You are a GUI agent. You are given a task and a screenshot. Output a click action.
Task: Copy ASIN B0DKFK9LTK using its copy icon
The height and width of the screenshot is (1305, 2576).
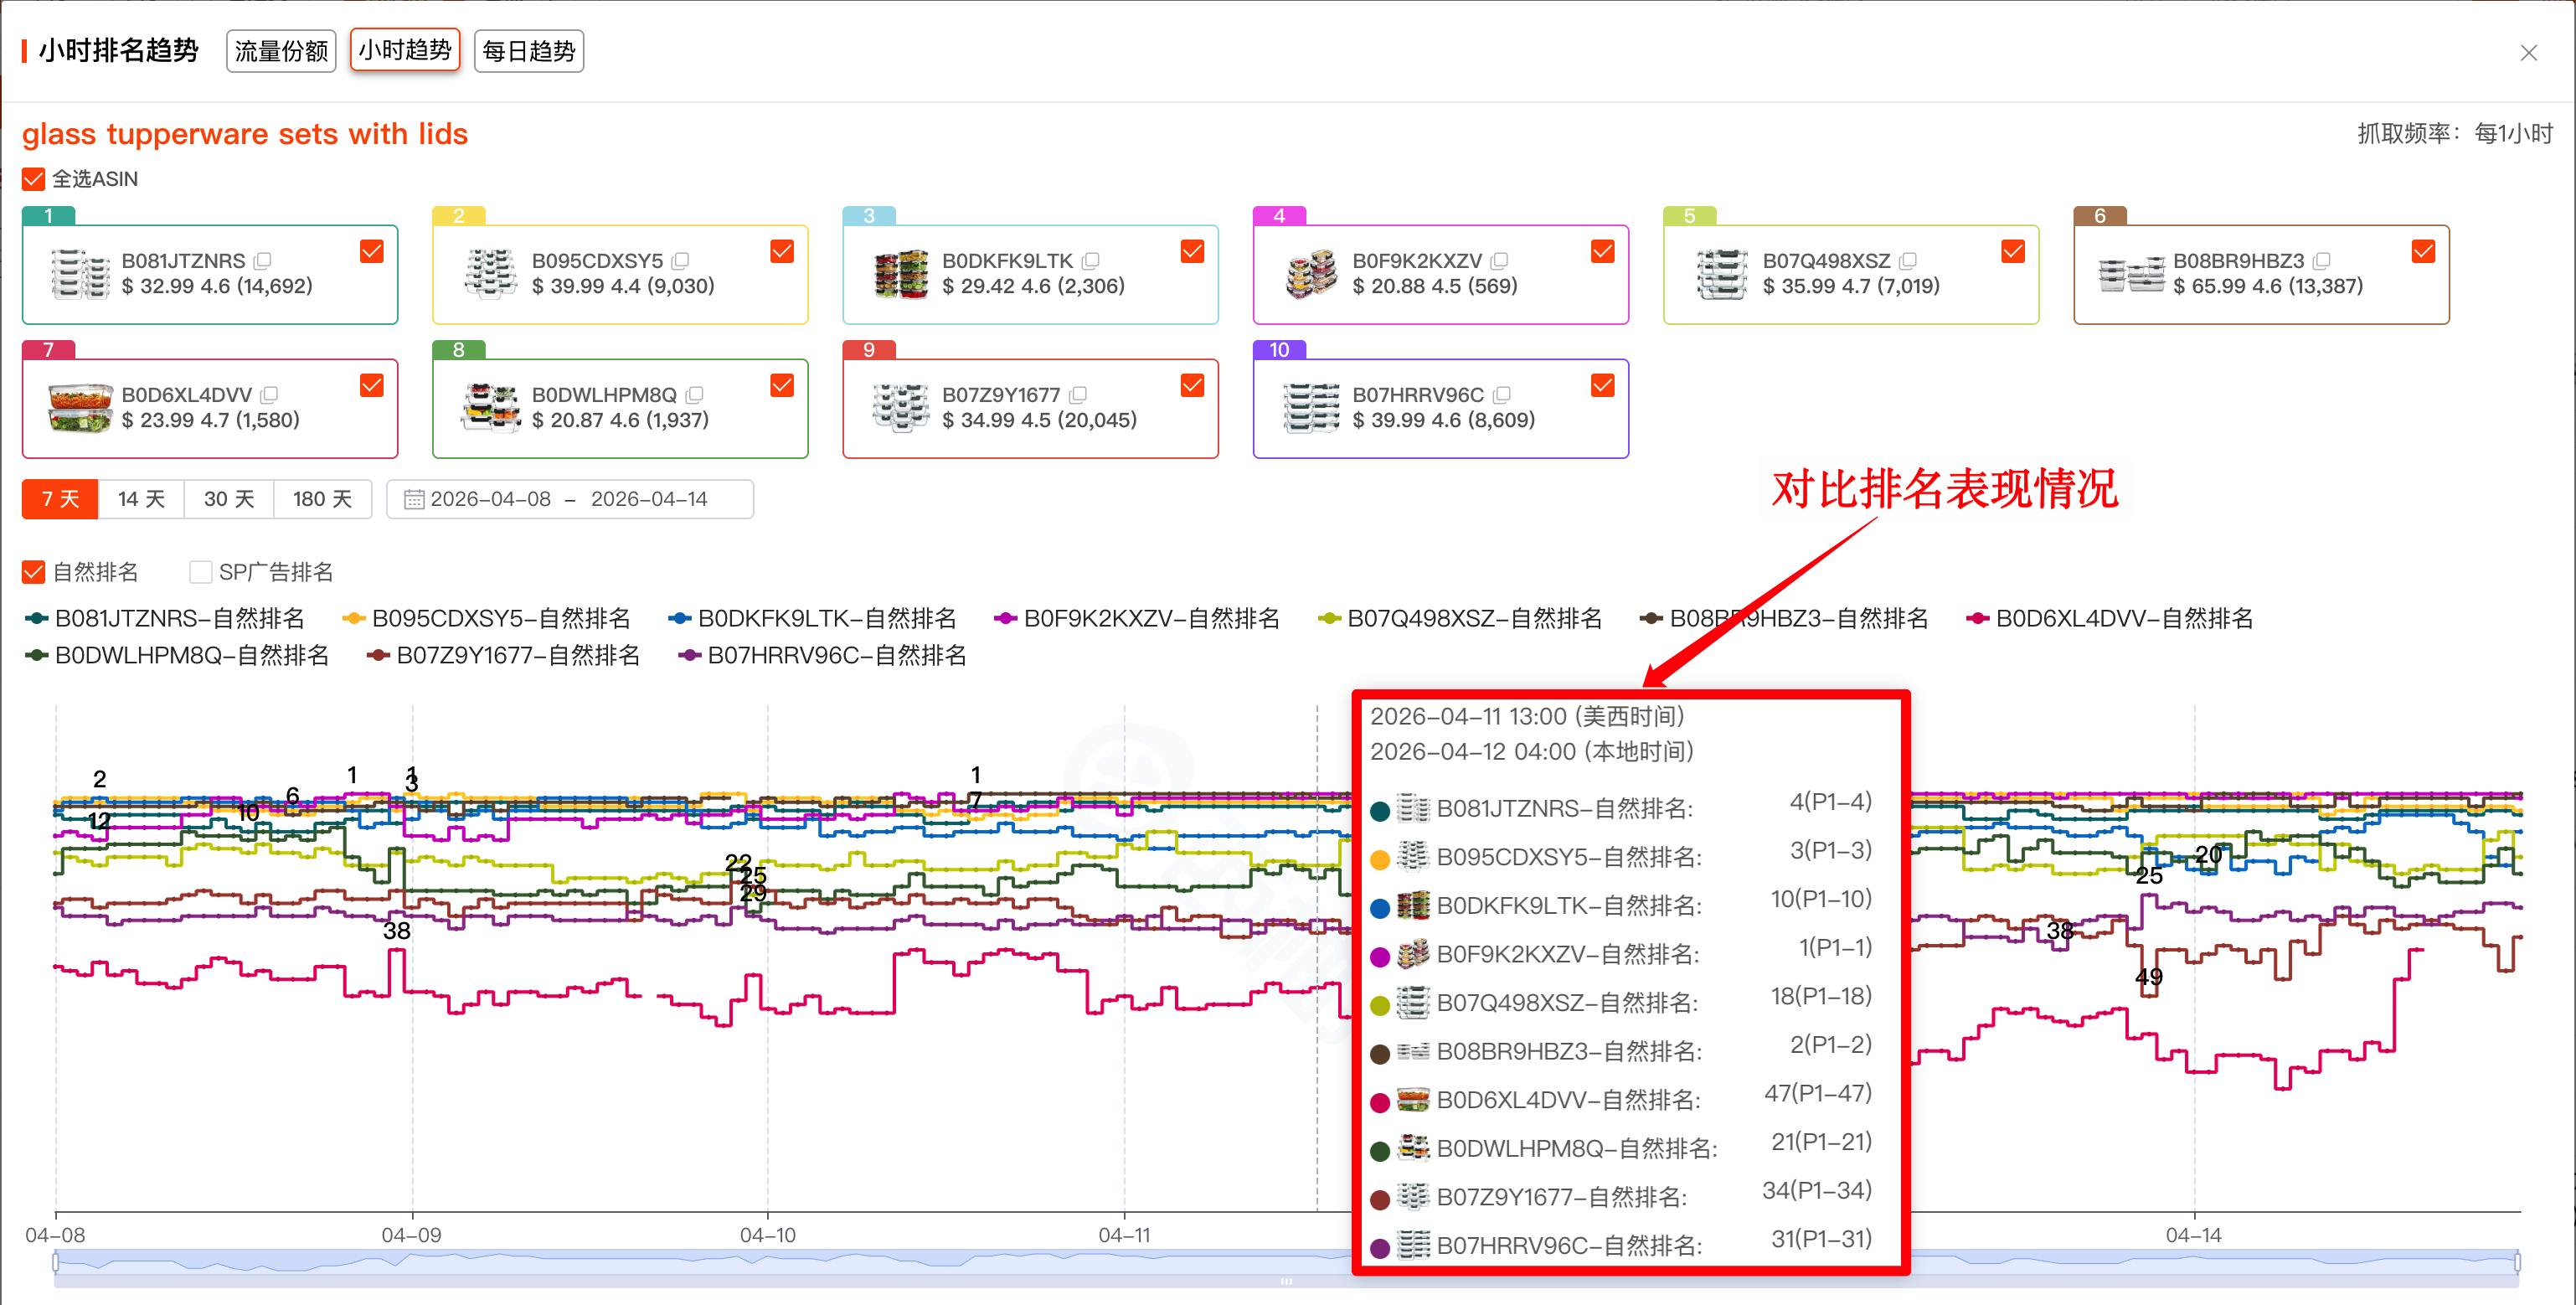[1091, 260]
